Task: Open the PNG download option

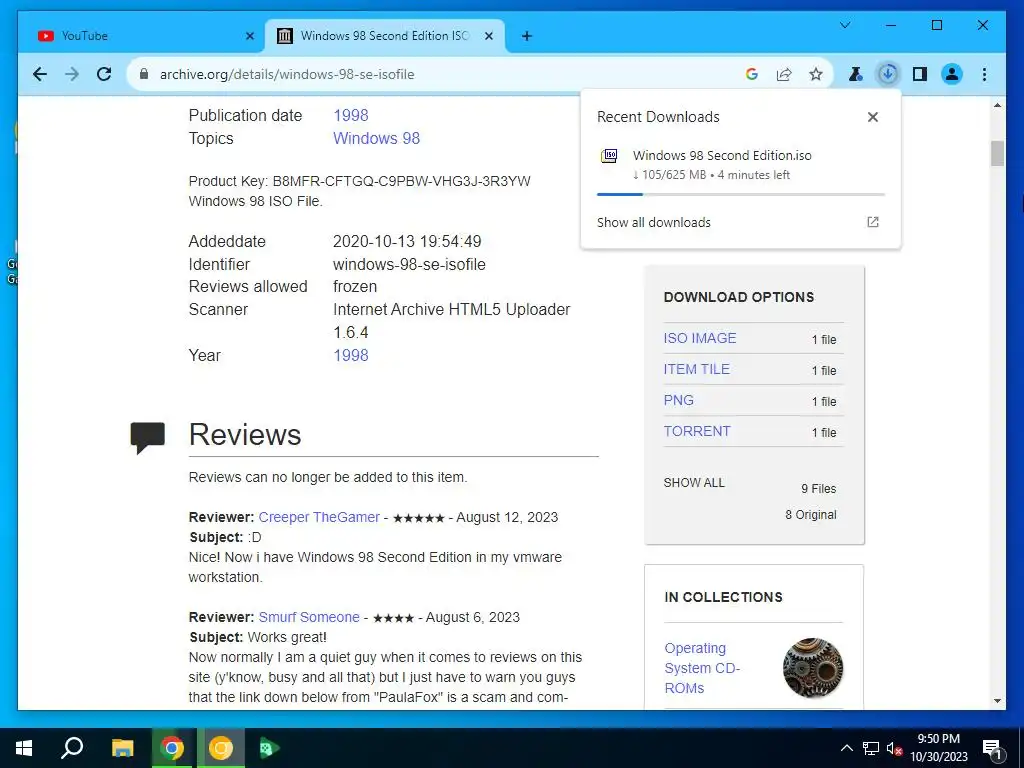Action: 679,400
